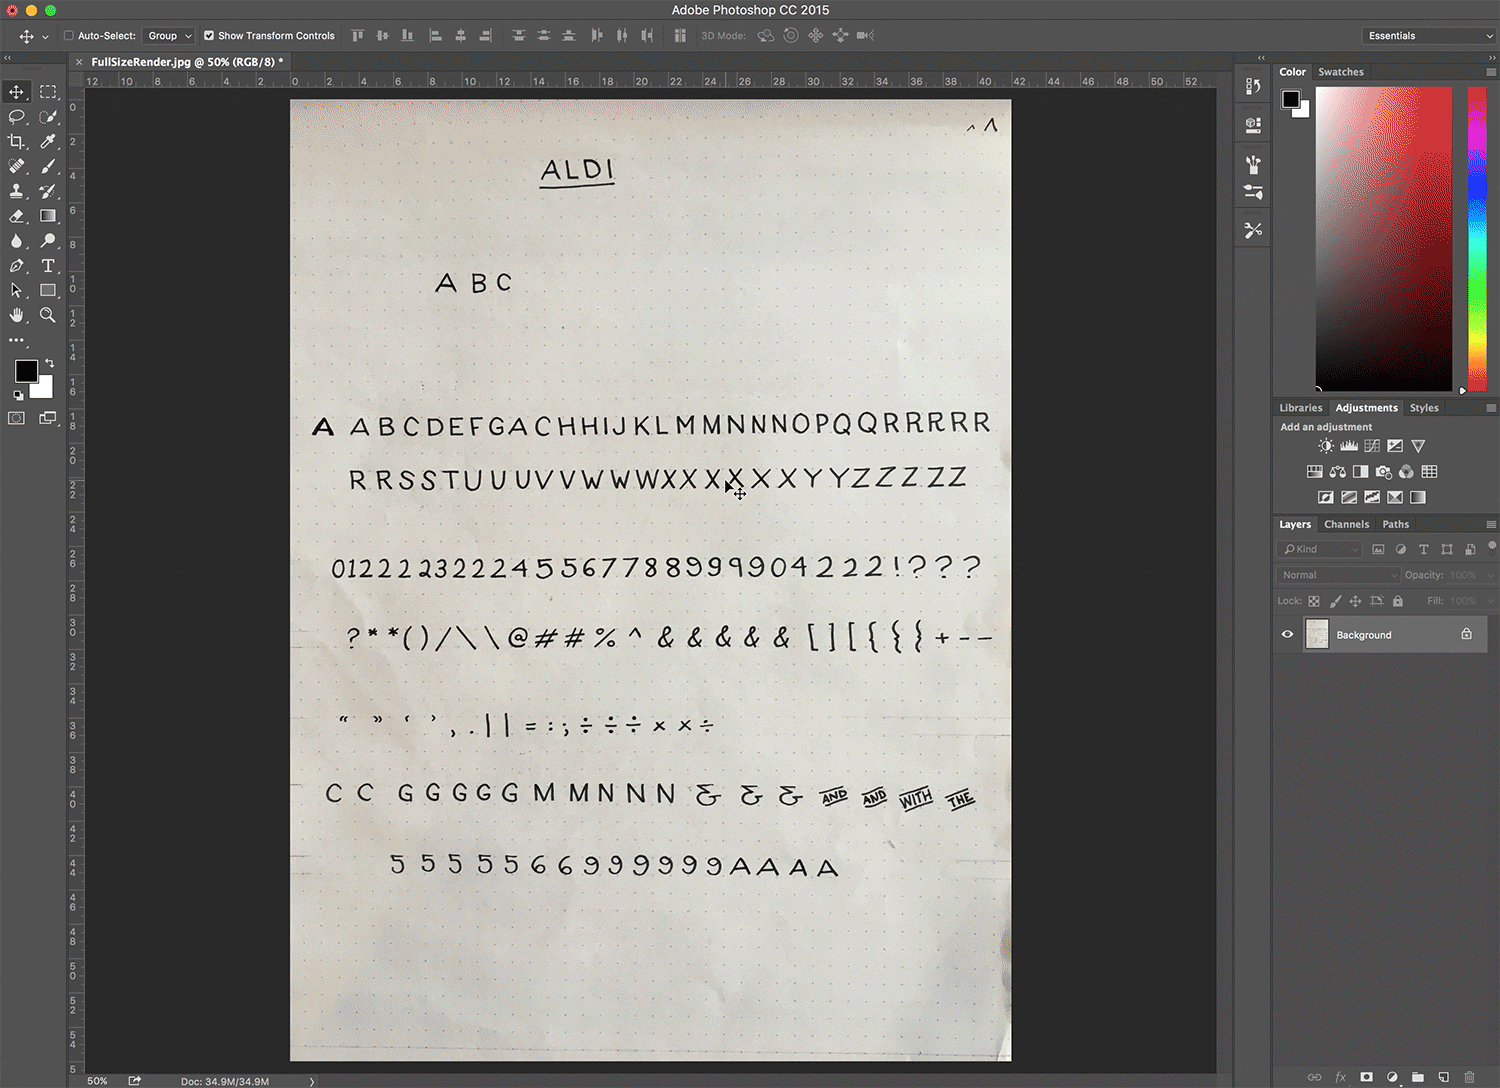Turn layer filtering on or off
1500x1088 pixels.
[1492, 547]
